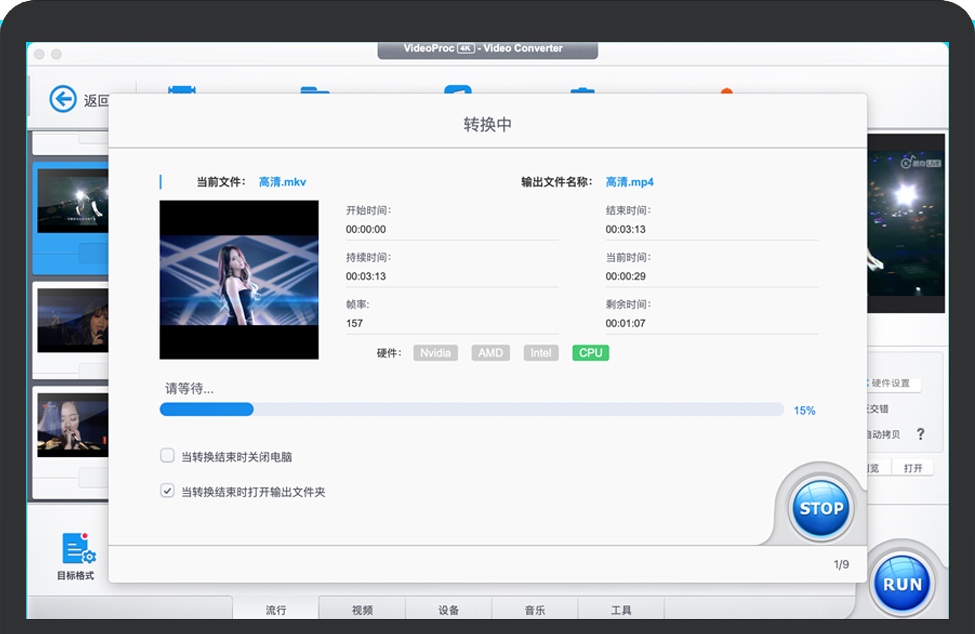Viewport: 975px width, 634px height.
Task: Click the conversion progress bar
Action: 471,409
